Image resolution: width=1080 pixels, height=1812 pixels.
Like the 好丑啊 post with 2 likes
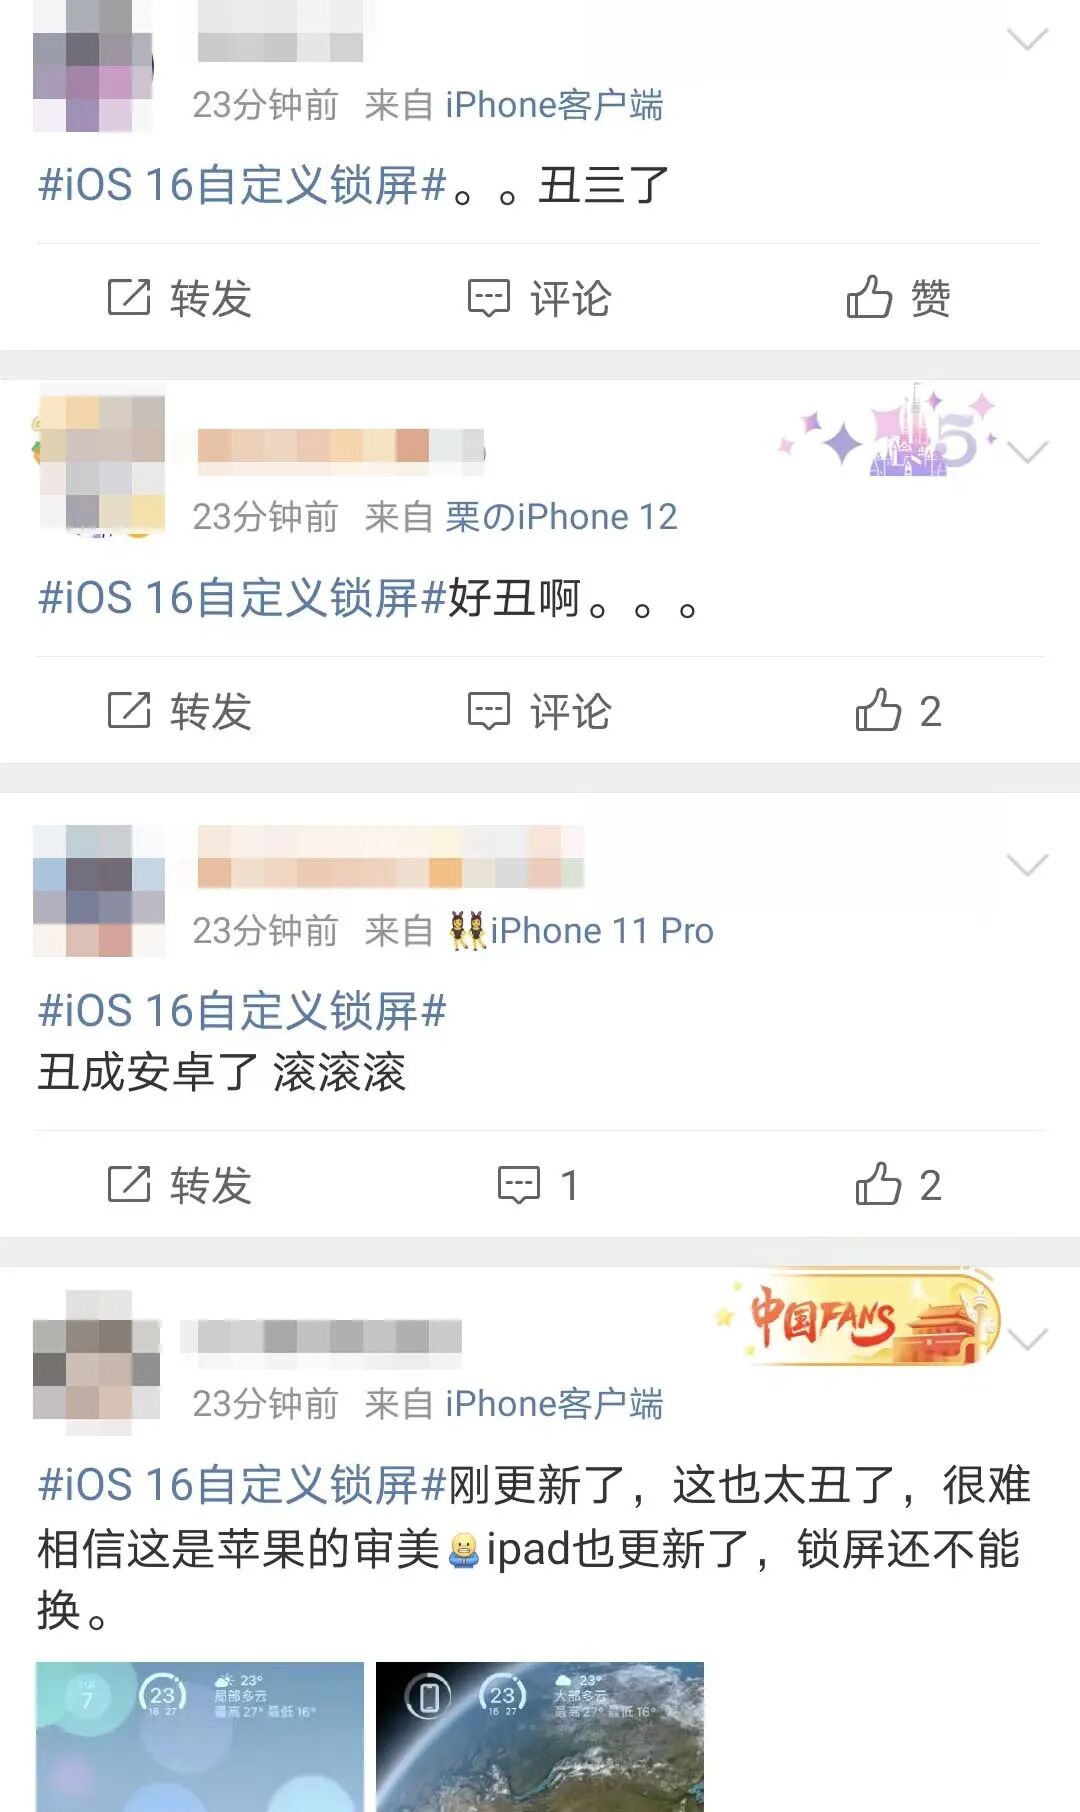point(898,711)
